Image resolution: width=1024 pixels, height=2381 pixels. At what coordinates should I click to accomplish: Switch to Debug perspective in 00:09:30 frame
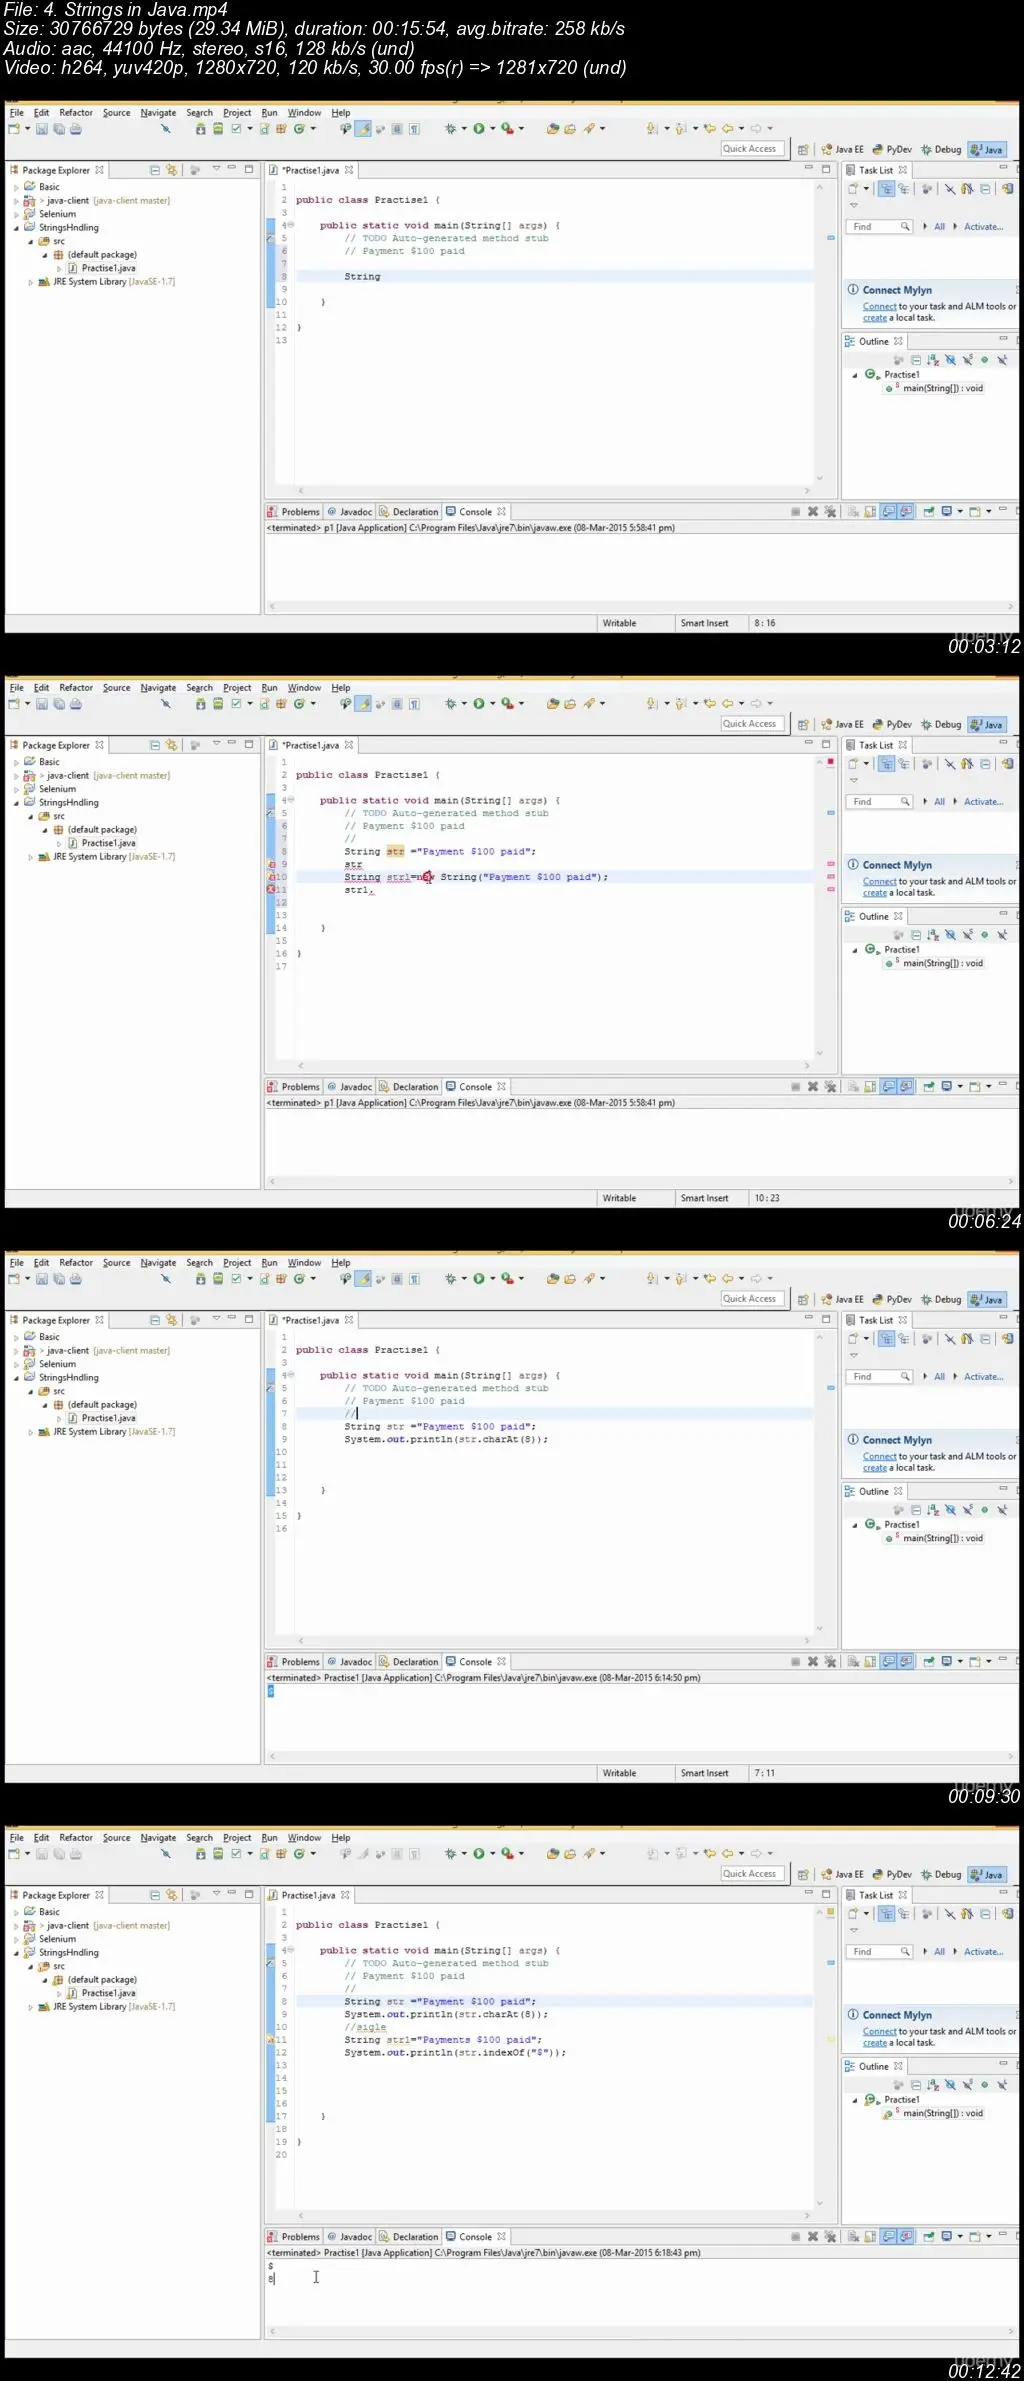coord(941,1300)
